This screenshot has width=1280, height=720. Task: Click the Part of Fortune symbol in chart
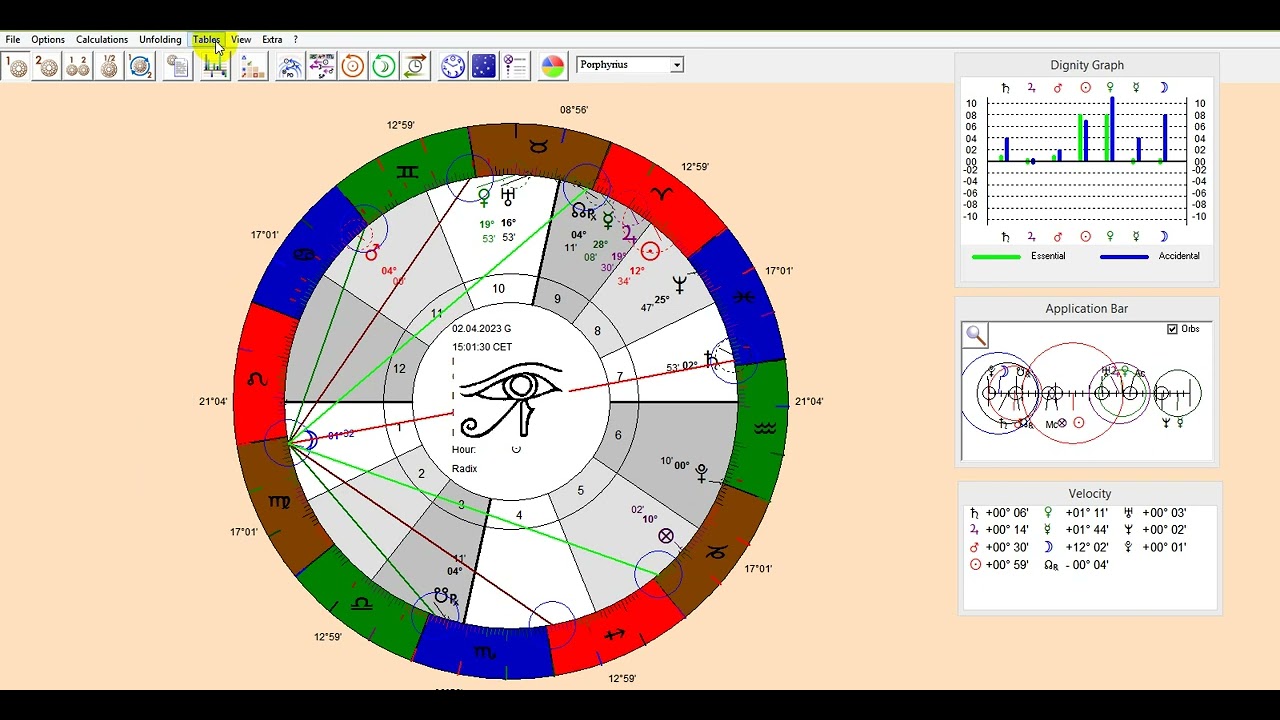point(666,537)
